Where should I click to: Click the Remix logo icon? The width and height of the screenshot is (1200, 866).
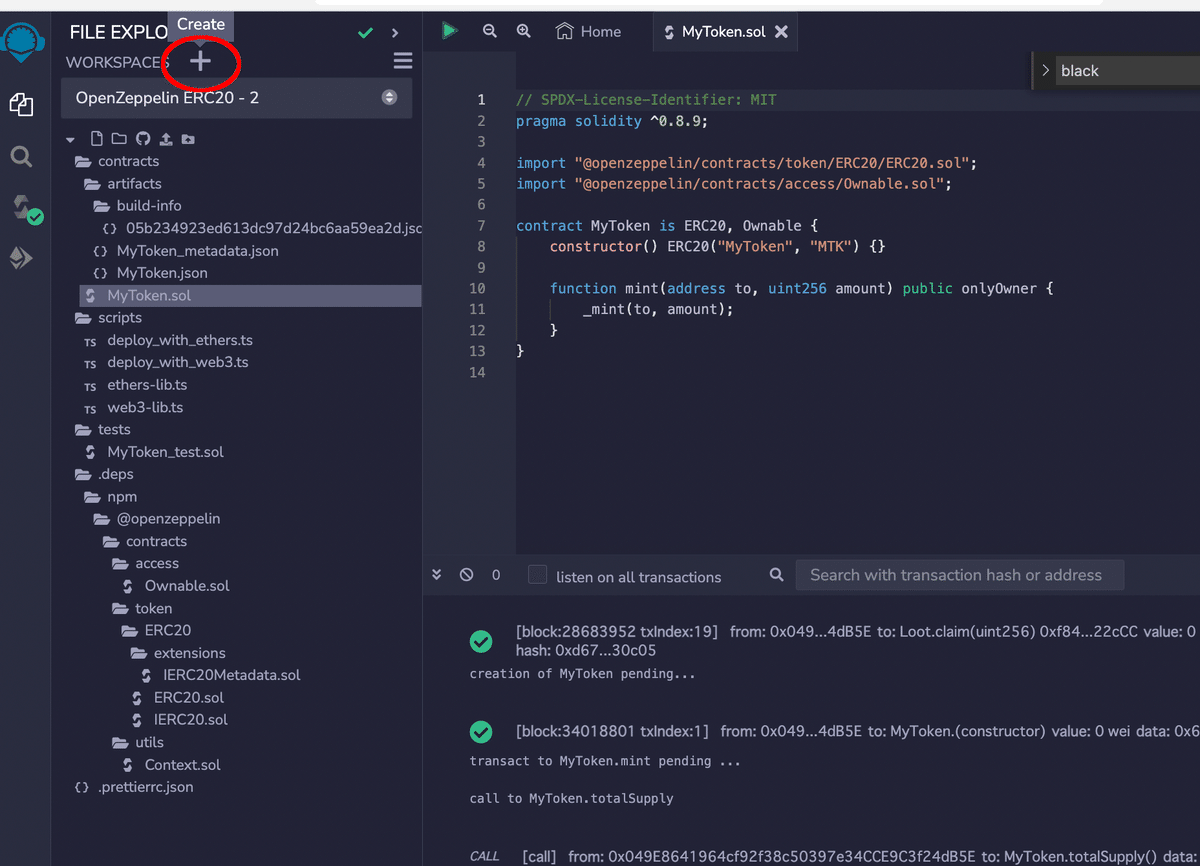click(20, 43)
